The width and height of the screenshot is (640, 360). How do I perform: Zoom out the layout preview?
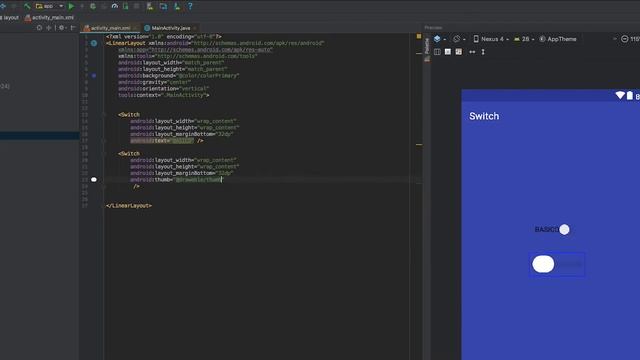tap(624, 39)
